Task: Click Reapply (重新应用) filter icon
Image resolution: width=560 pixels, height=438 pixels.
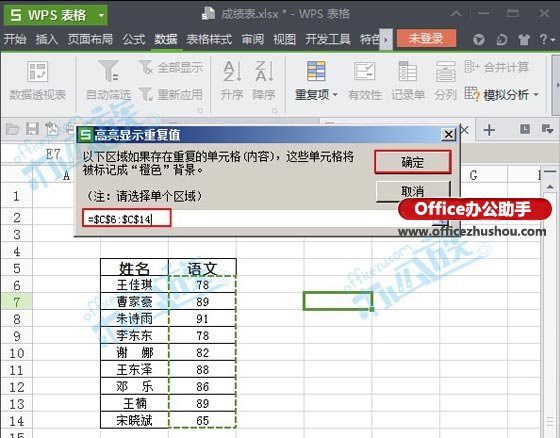Action: tap(146, 94)
